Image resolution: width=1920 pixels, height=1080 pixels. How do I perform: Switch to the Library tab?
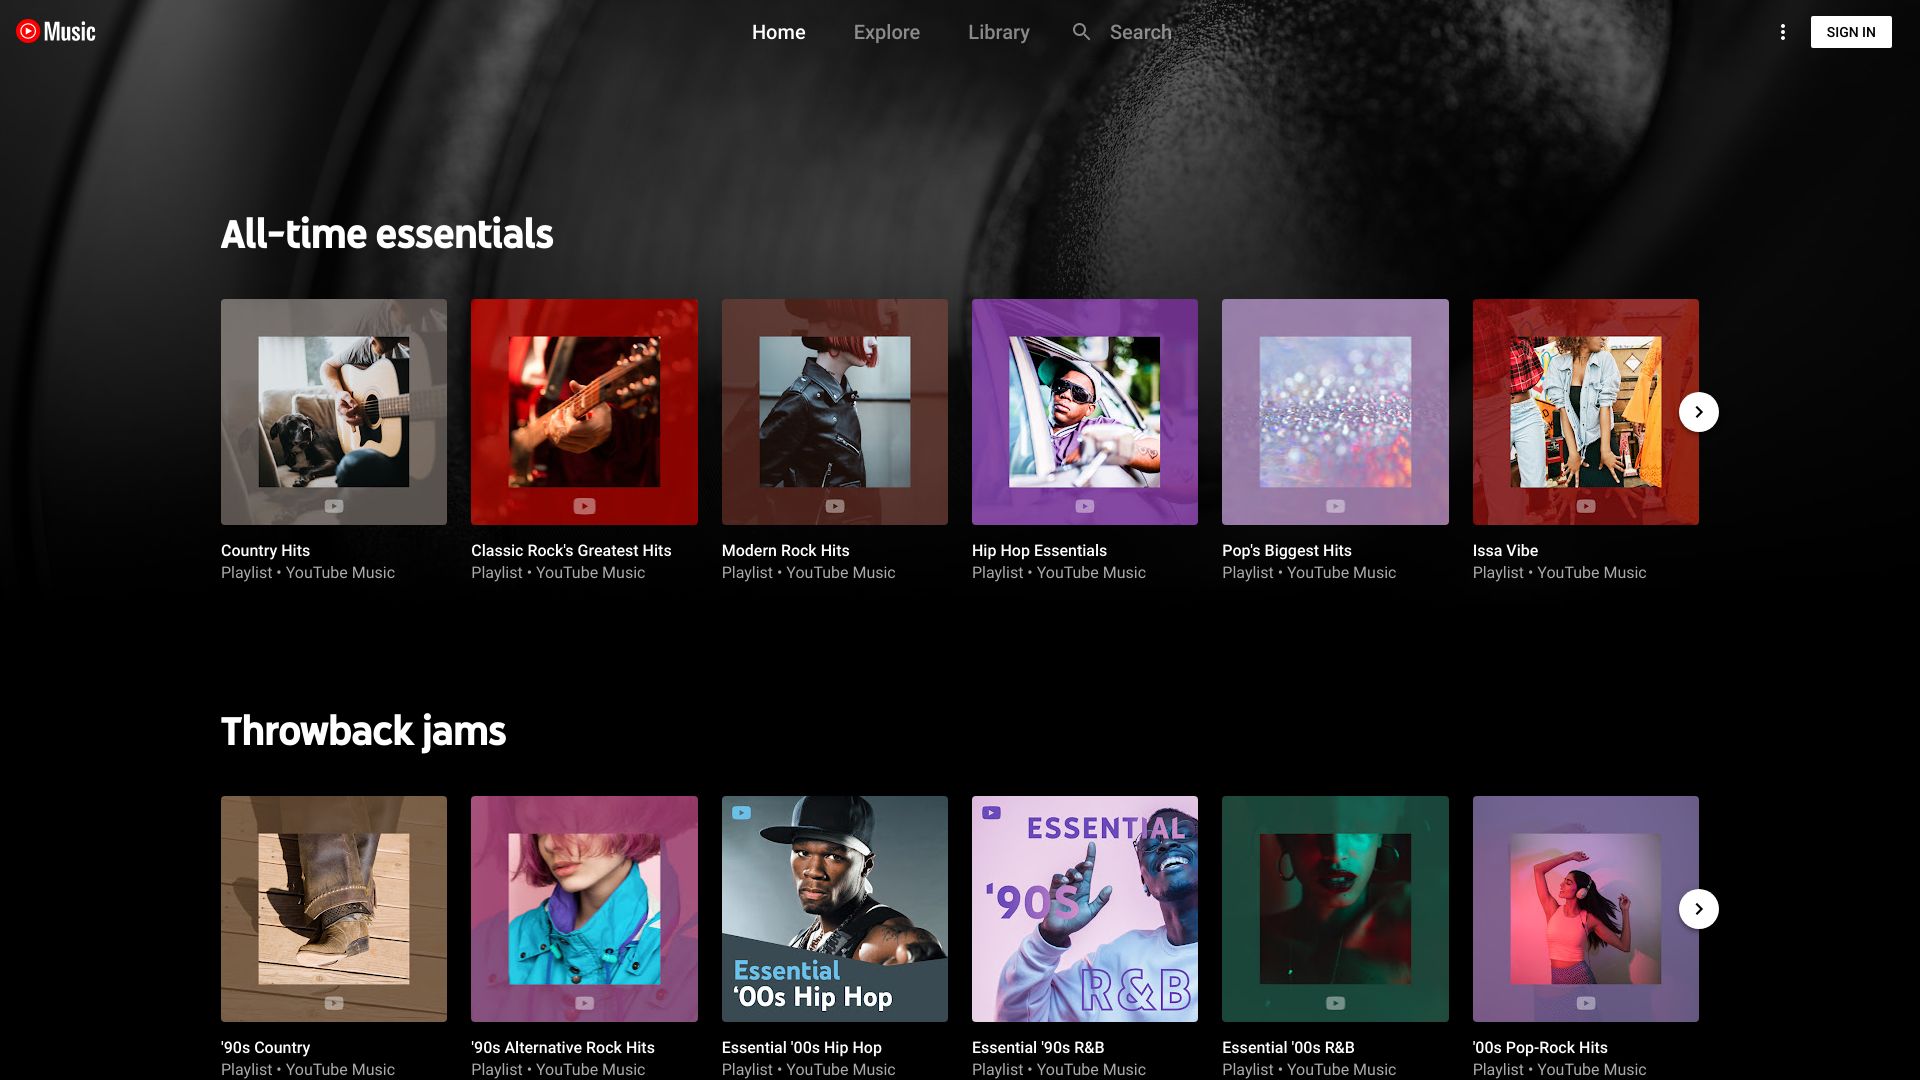pyautogui.click(x=999, y=32)
